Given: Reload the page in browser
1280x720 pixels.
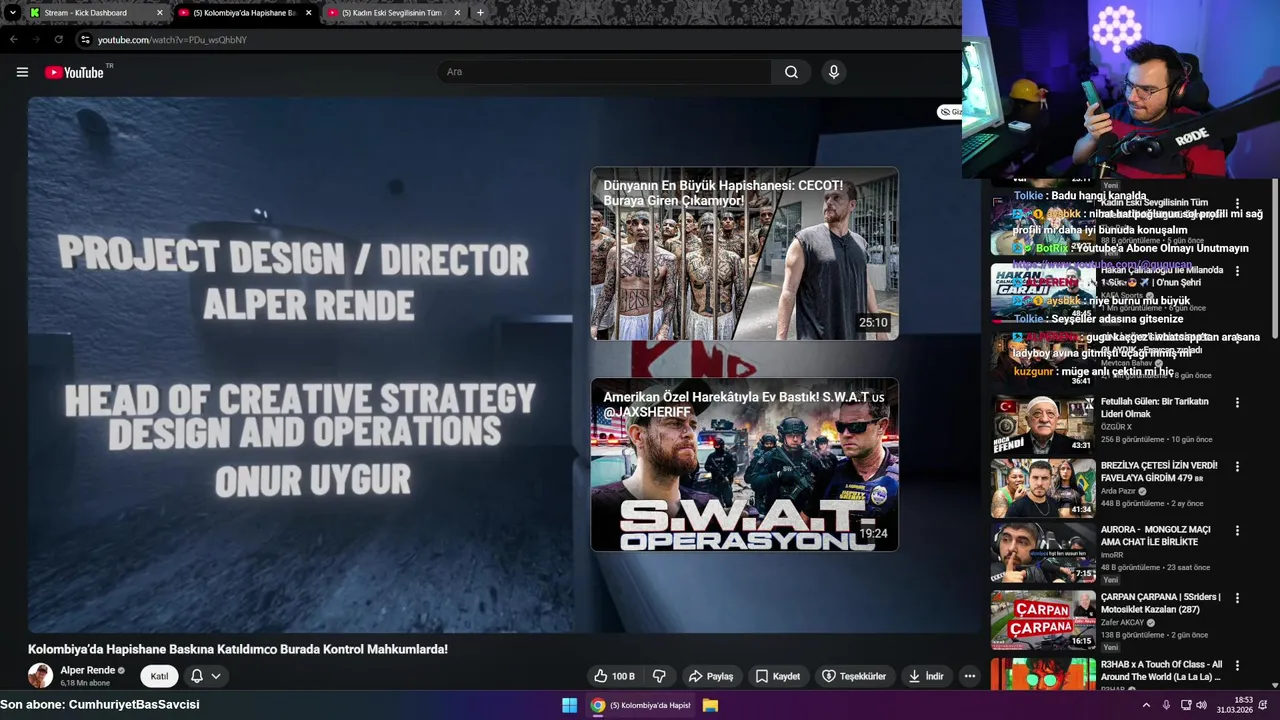Looking at the screenshot, I should pyautogui.click(x=58, y=40).
